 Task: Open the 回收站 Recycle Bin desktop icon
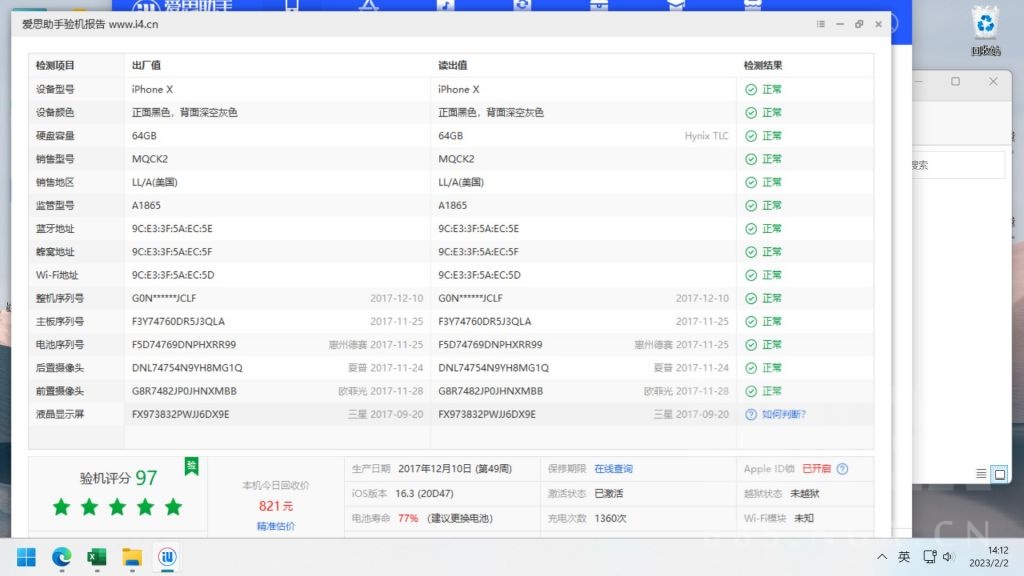coord(984,22)
